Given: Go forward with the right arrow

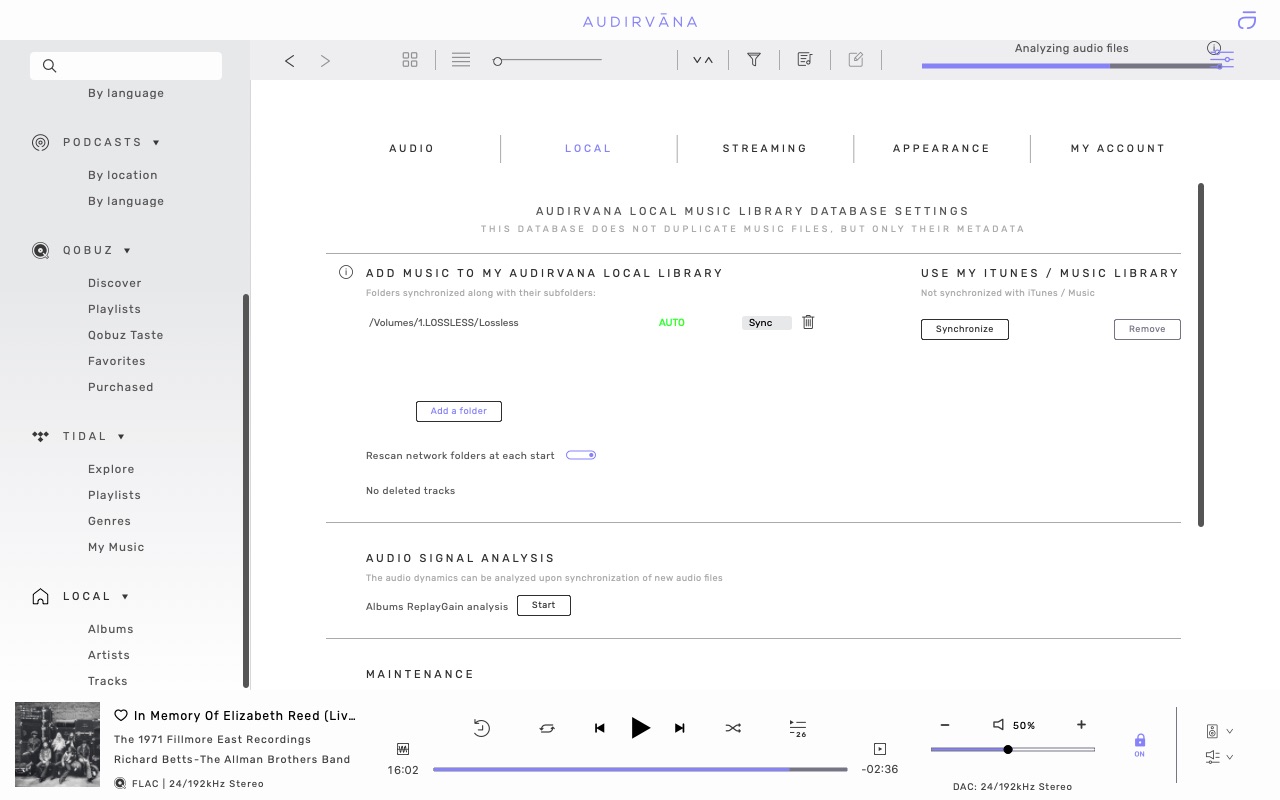Looking at the screenshot, I should (x=325, y=61).
